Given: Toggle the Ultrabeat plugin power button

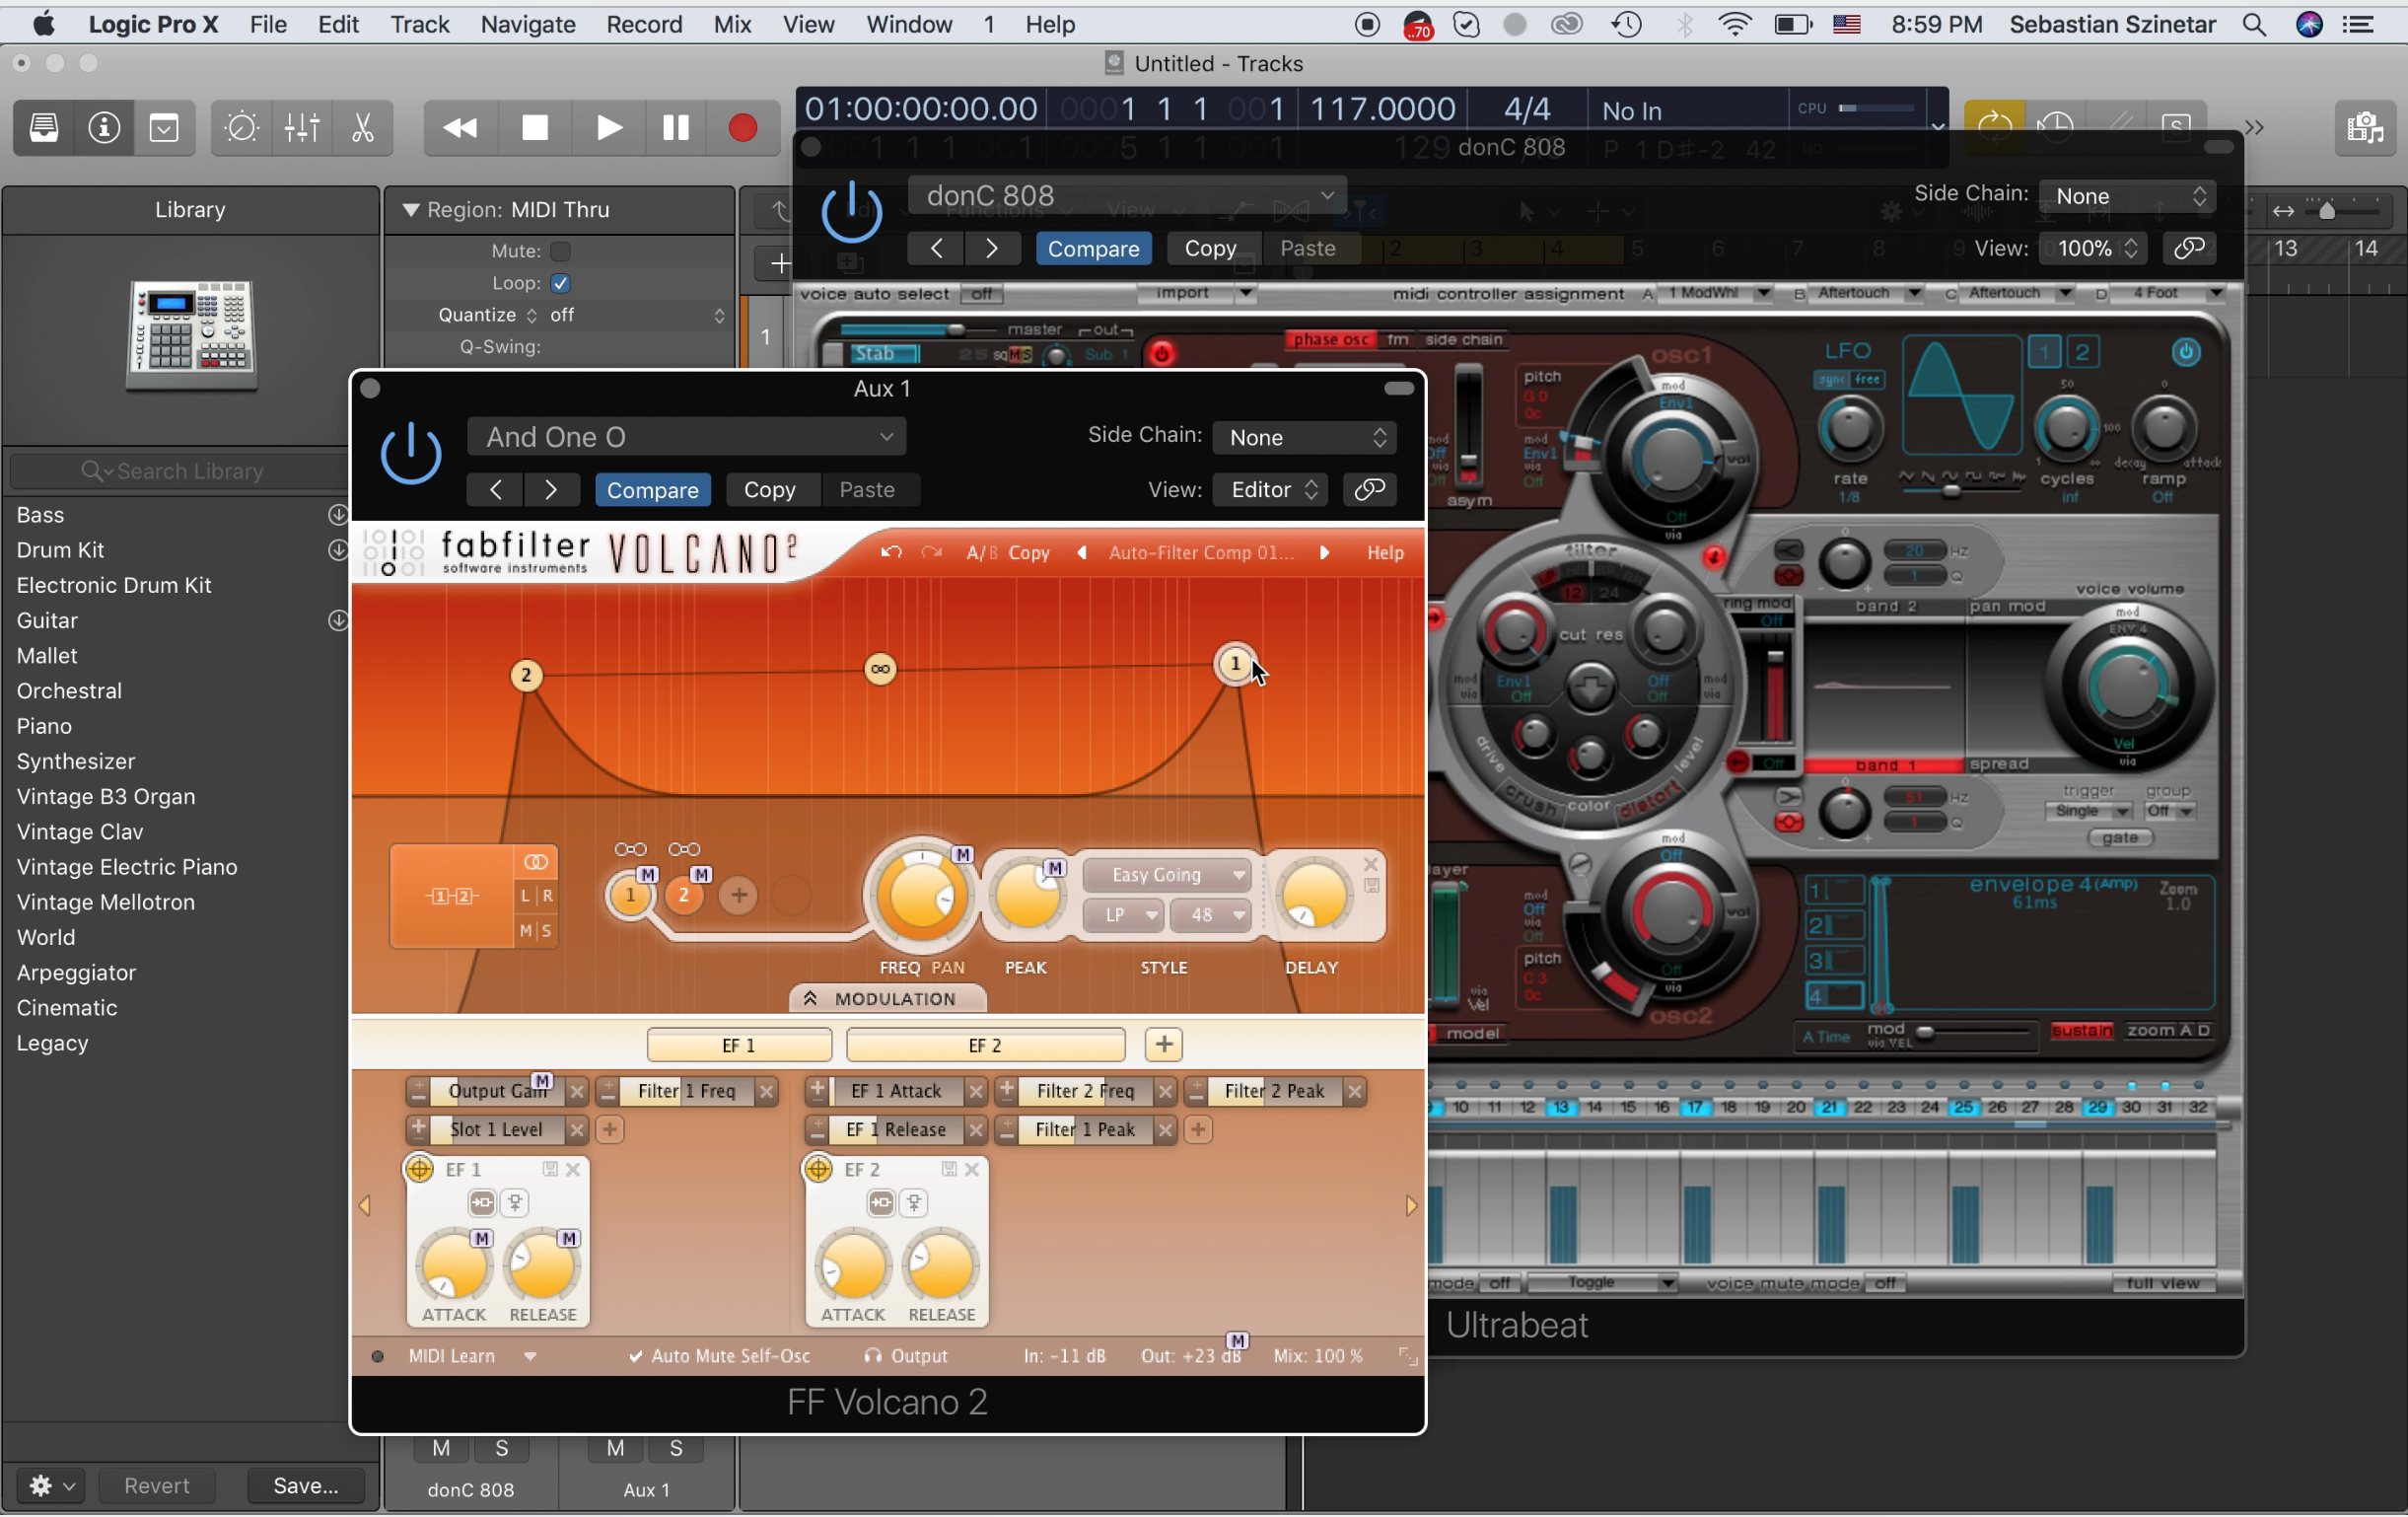Looking at the screenshot, I should (852, 212).
